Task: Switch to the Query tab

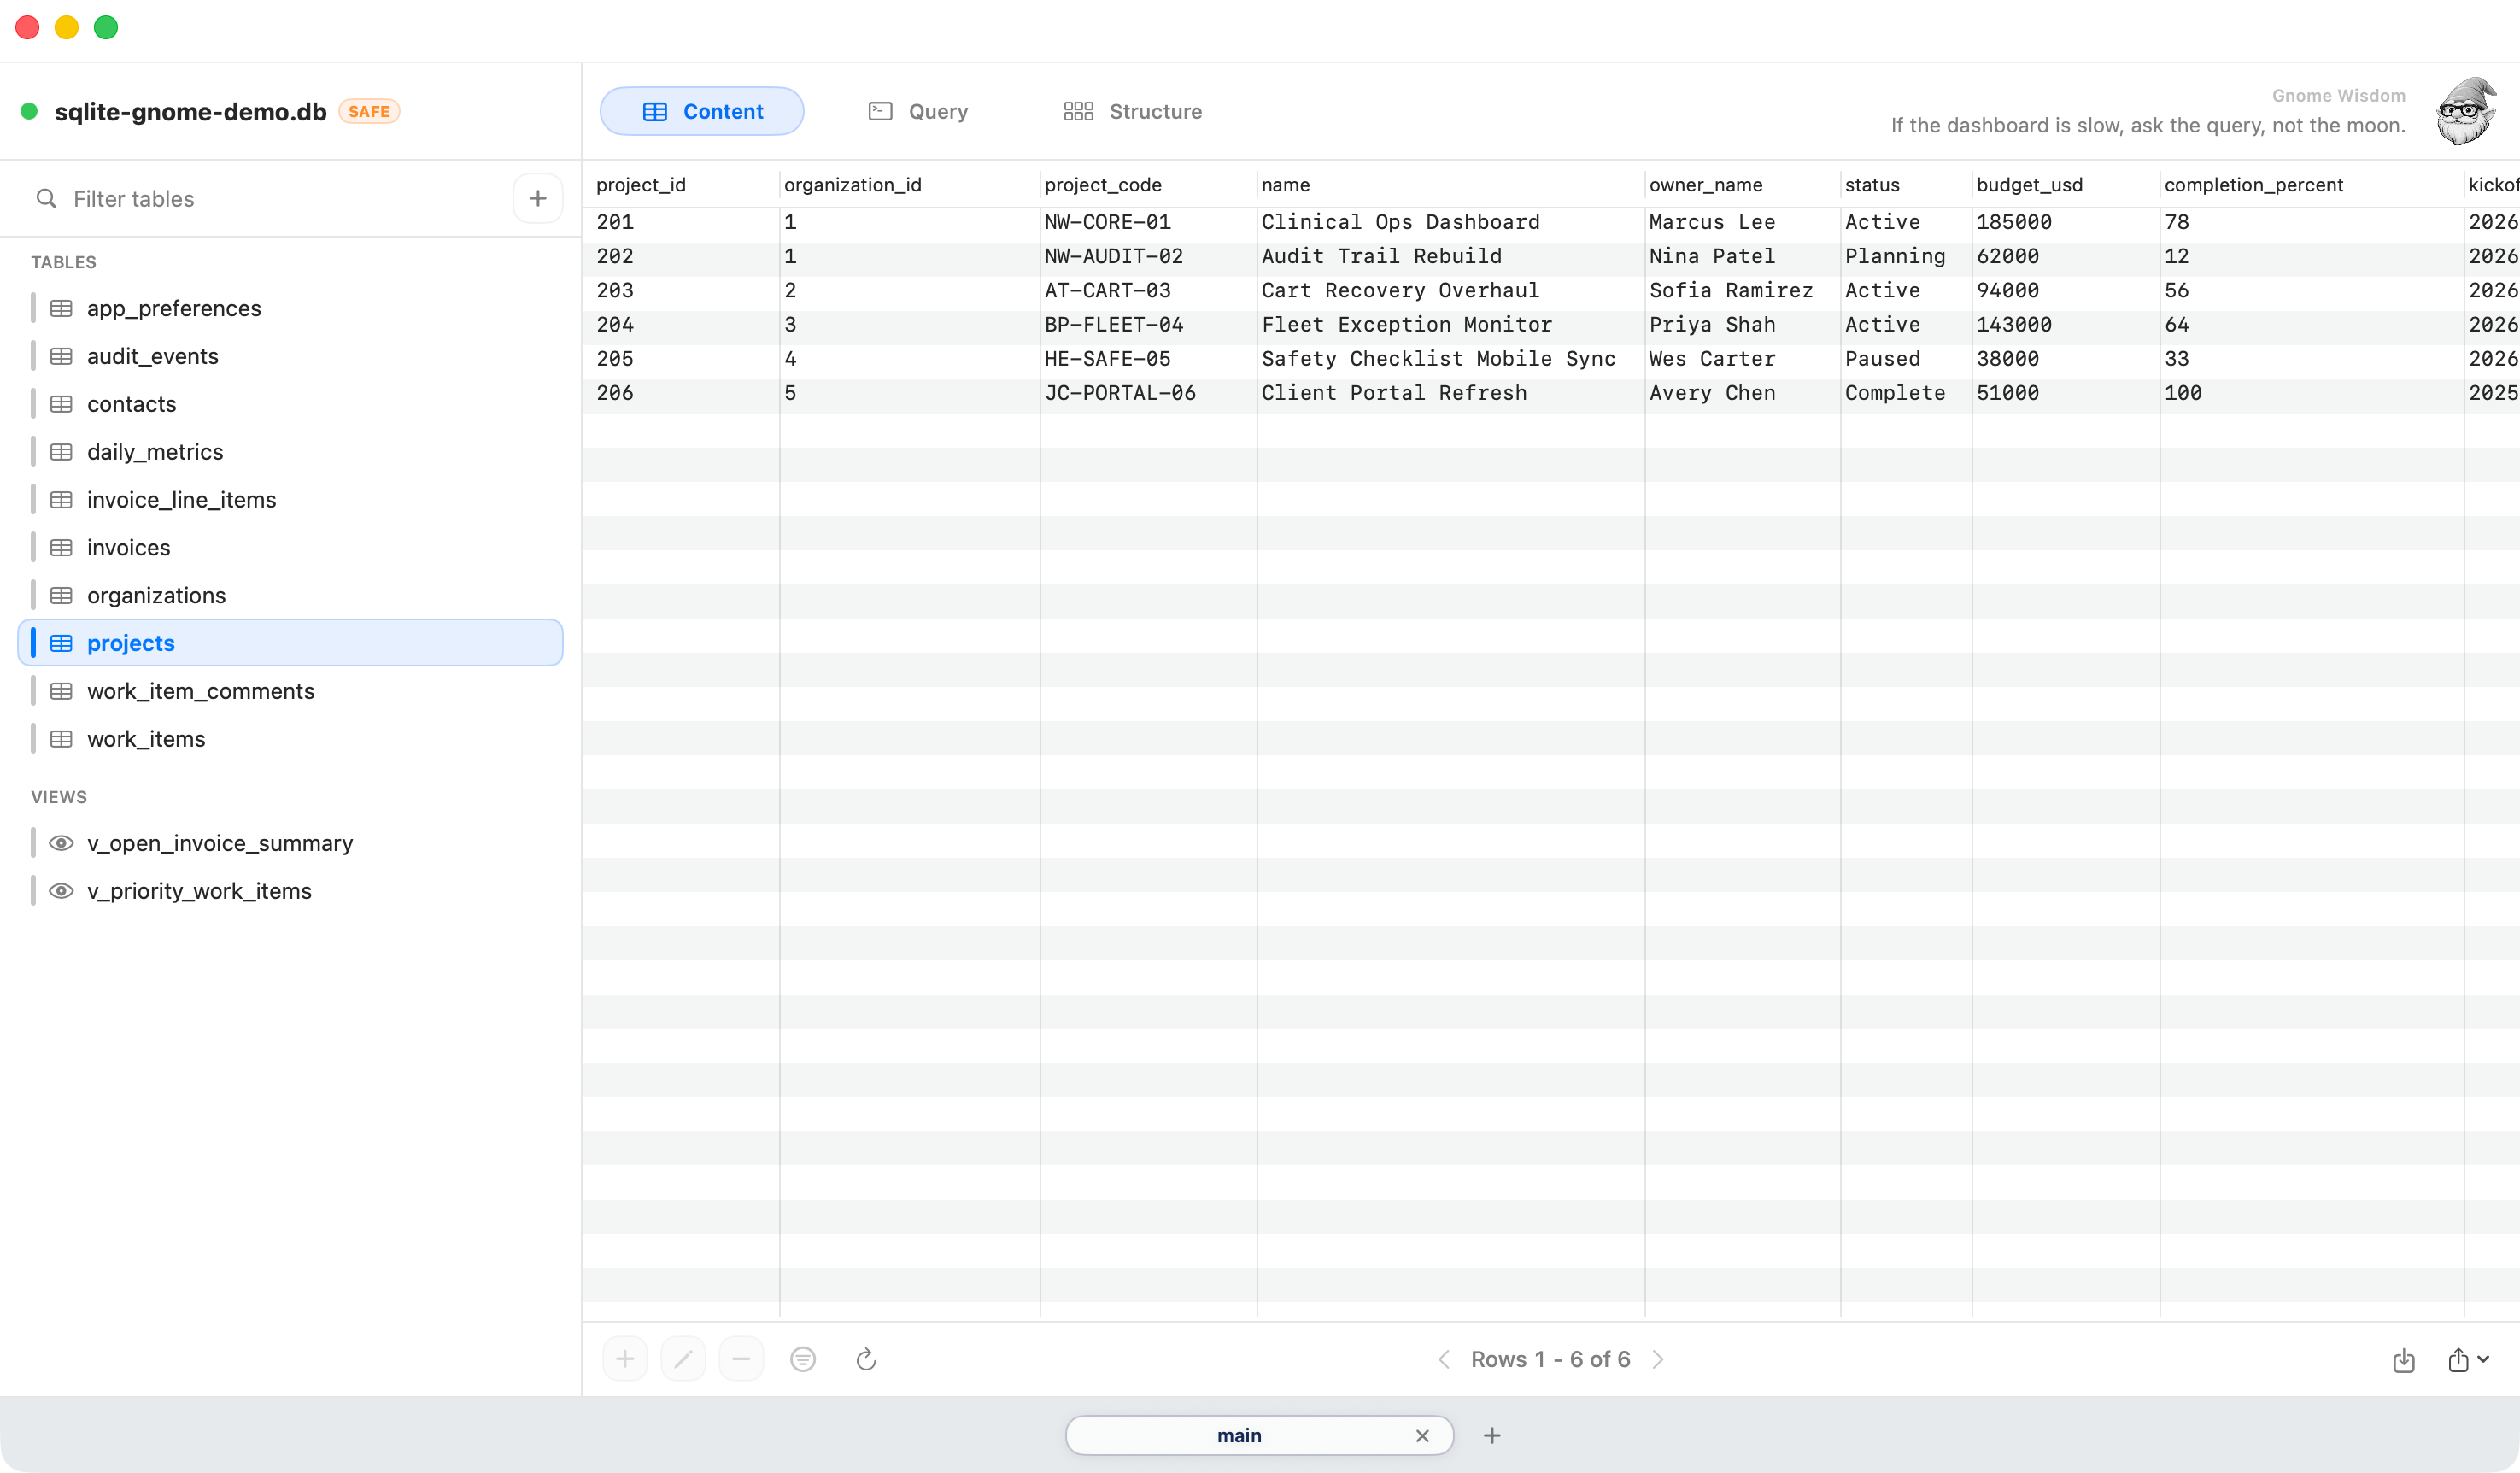Action: pyautogui.click(x=918, y=111)
